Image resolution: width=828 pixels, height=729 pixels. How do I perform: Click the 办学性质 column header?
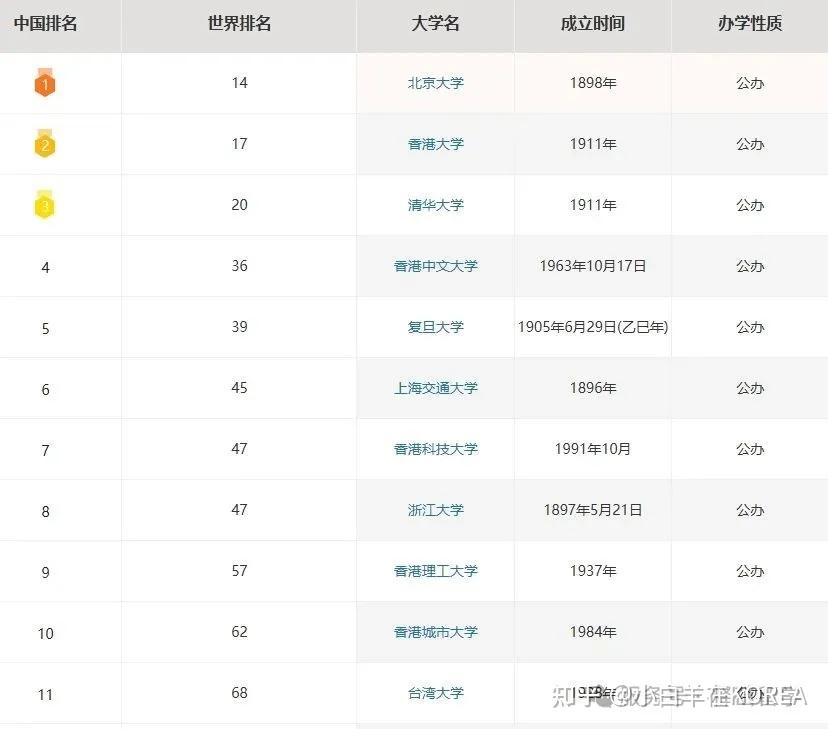point(750,23)
